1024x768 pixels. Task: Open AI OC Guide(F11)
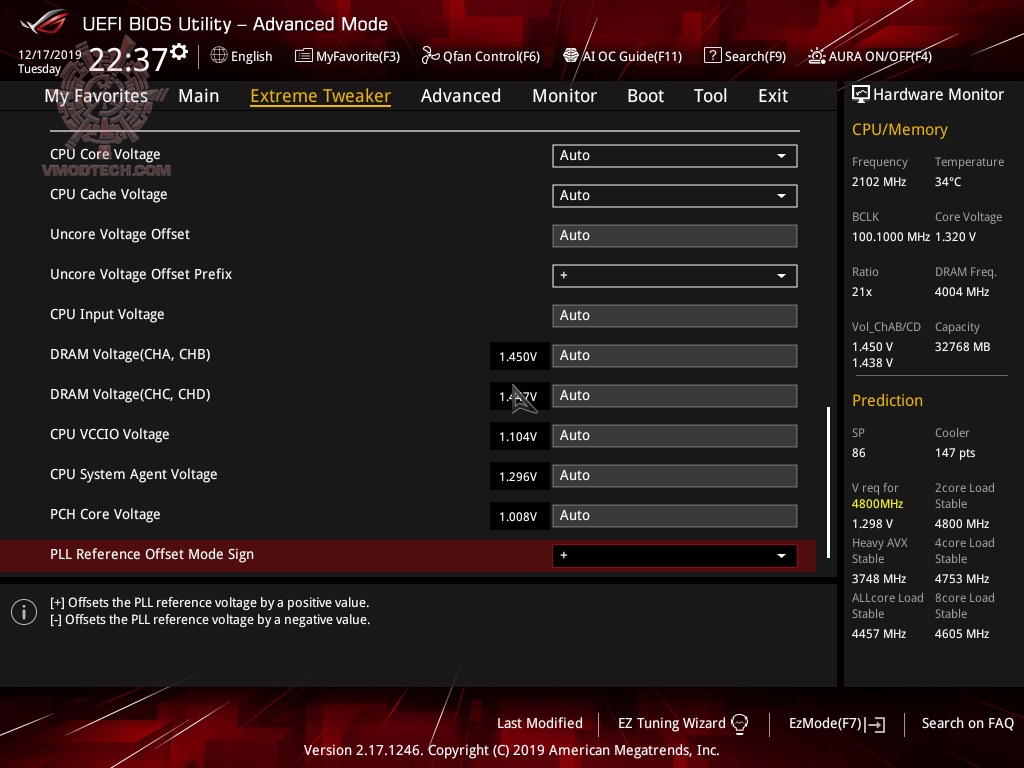(622, 56)
